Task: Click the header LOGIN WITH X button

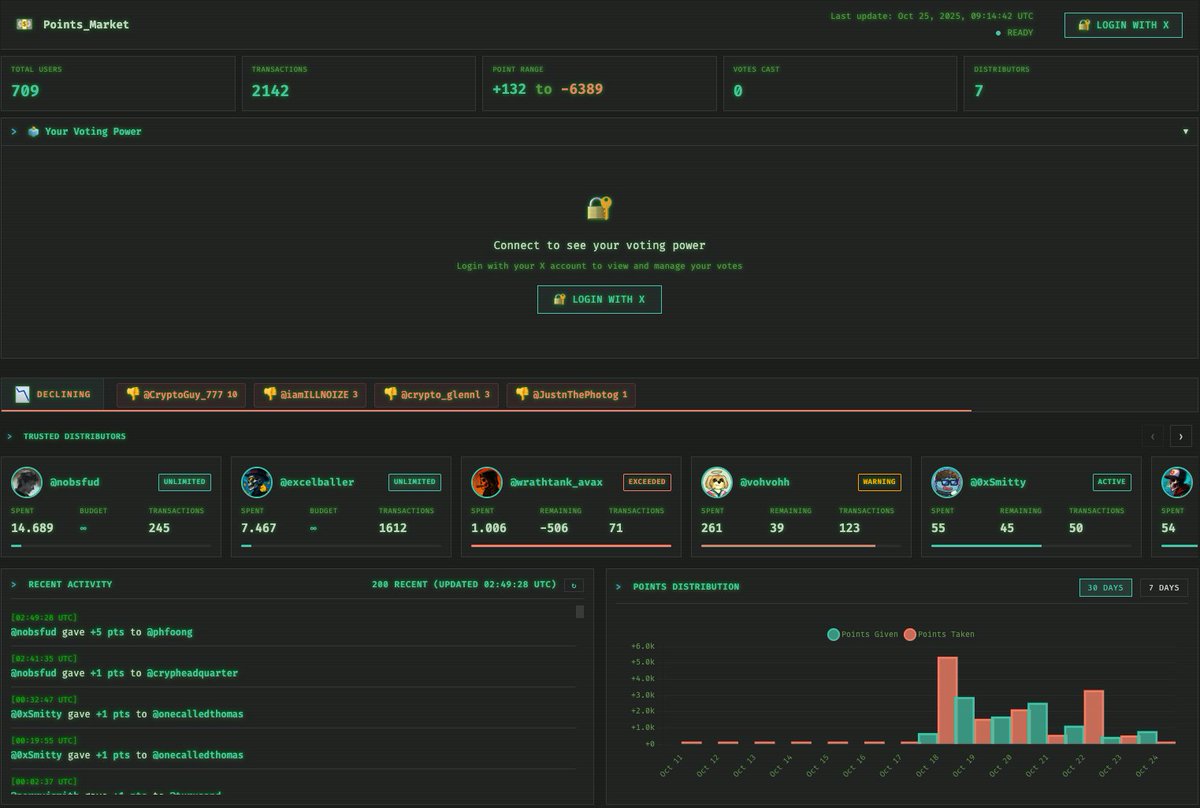Action: (x=1123, y=25)
